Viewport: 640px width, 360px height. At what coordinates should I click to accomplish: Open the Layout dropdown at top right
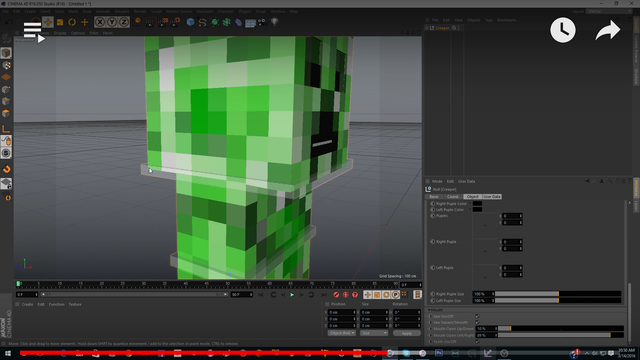point(609,11)
